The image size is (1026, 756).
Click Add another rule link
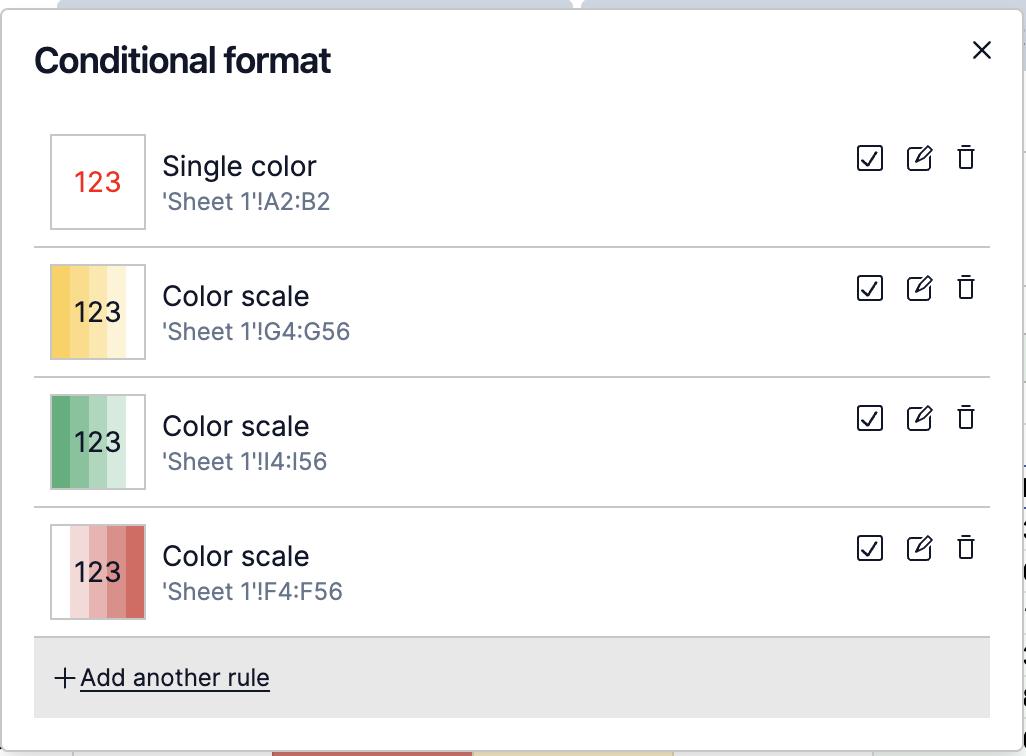(x=175, y=678)
